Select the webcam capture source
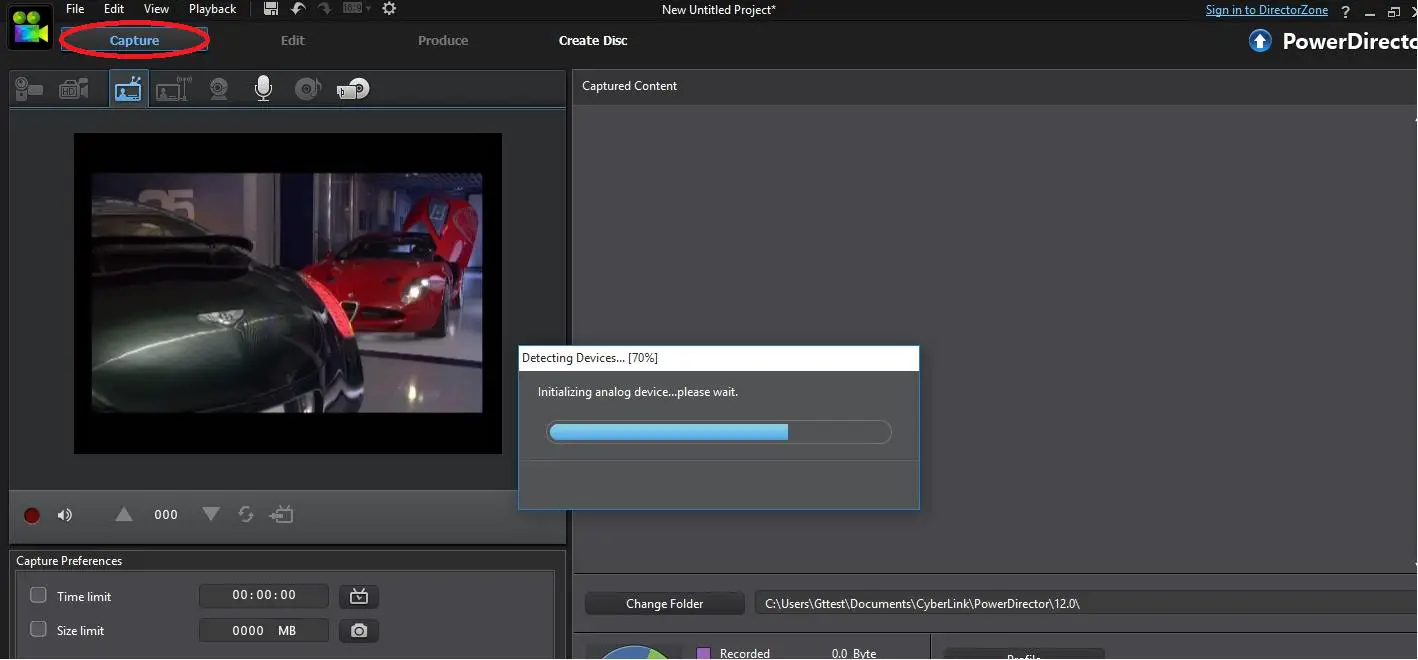 (218, 88)
